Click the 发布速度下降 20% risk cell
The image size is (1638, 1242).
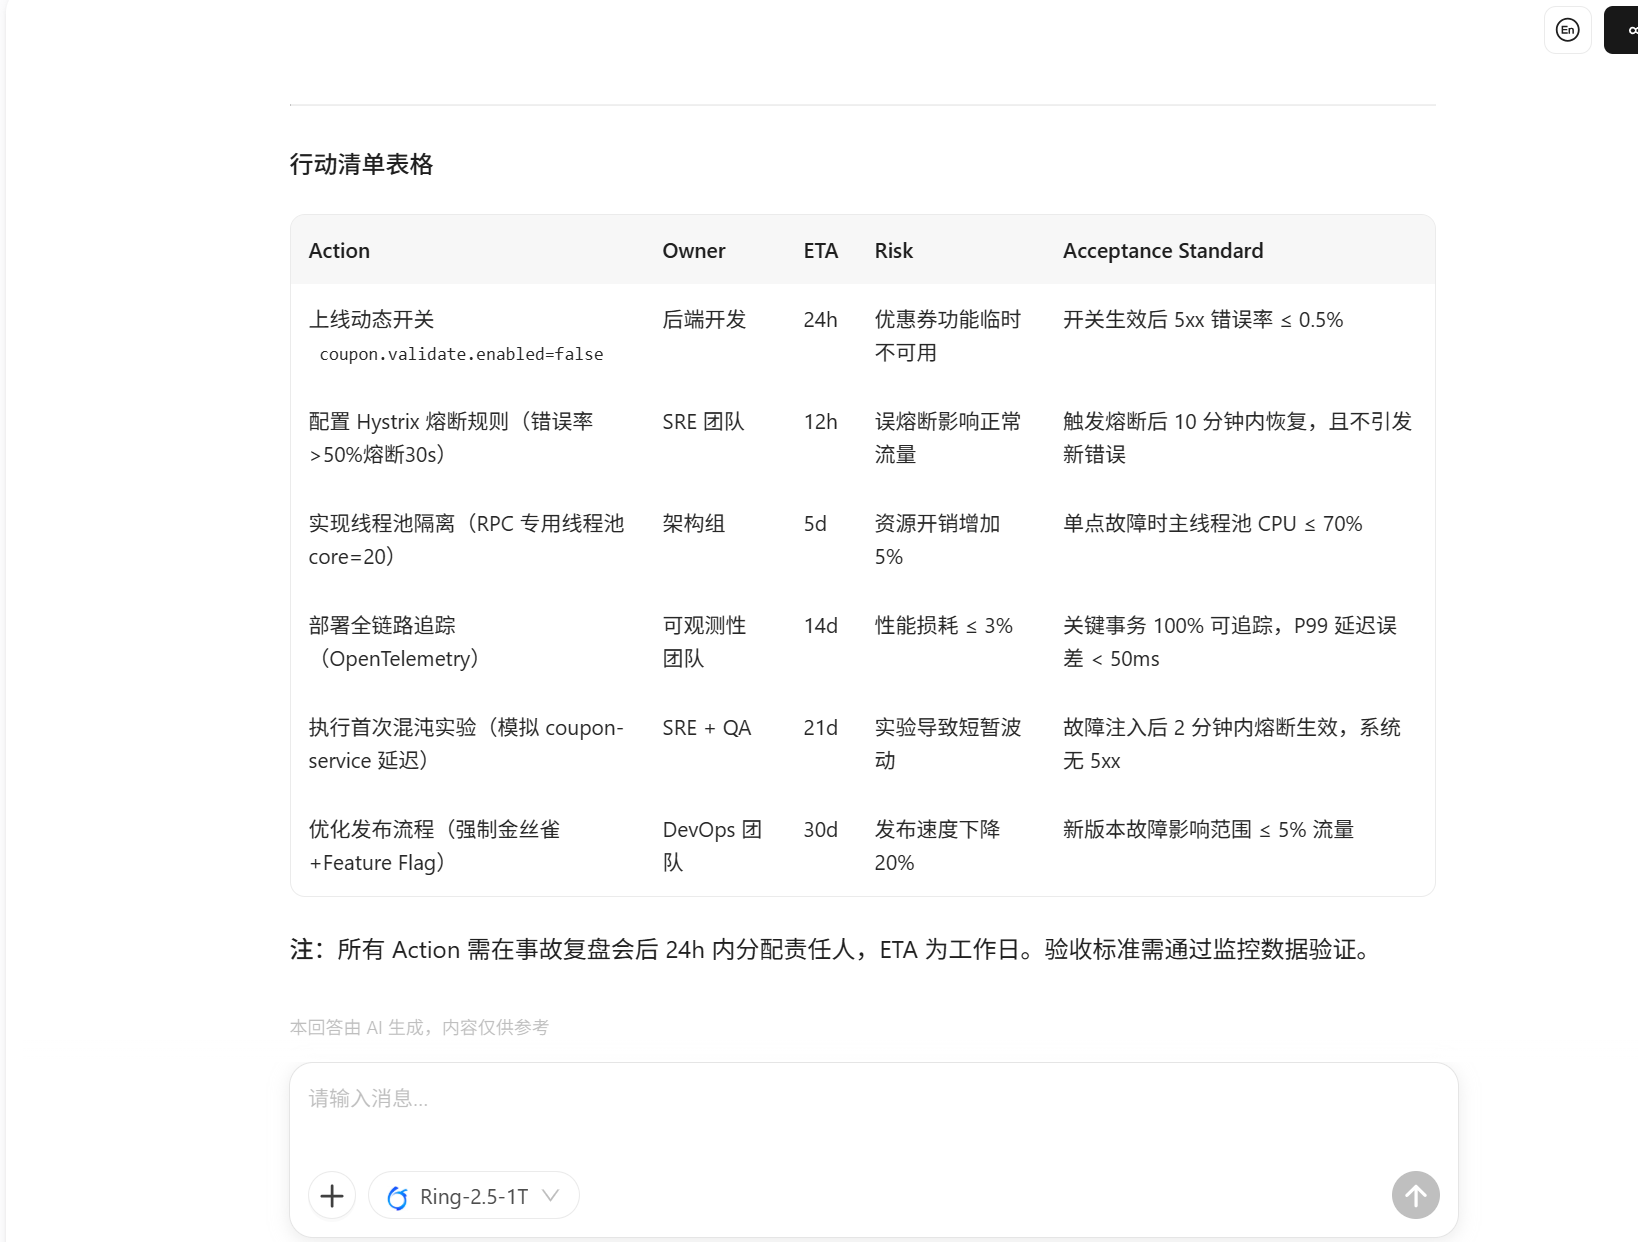937,846
